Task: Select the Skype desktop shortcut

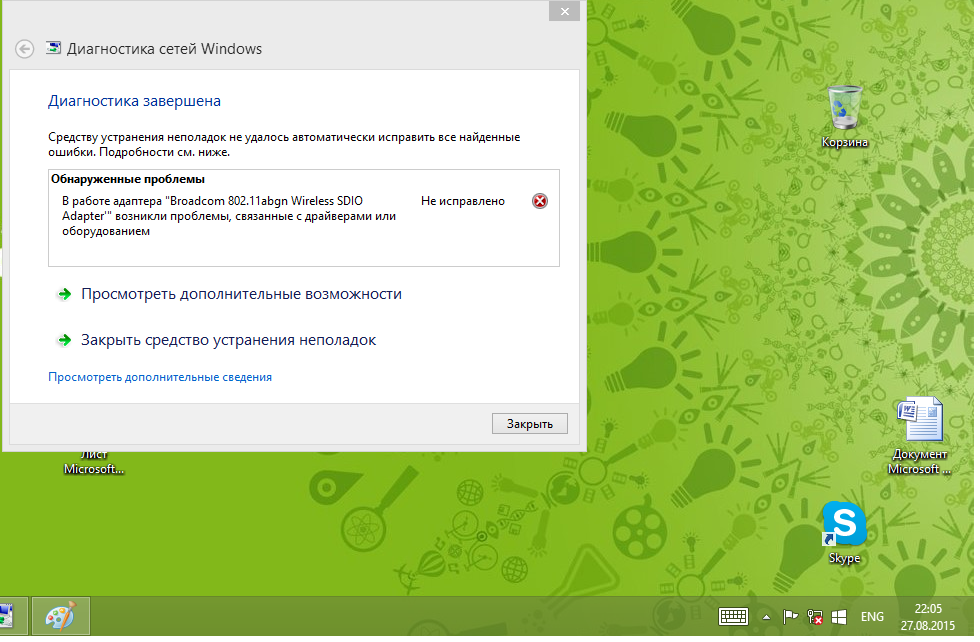Action: pos(844,533)
